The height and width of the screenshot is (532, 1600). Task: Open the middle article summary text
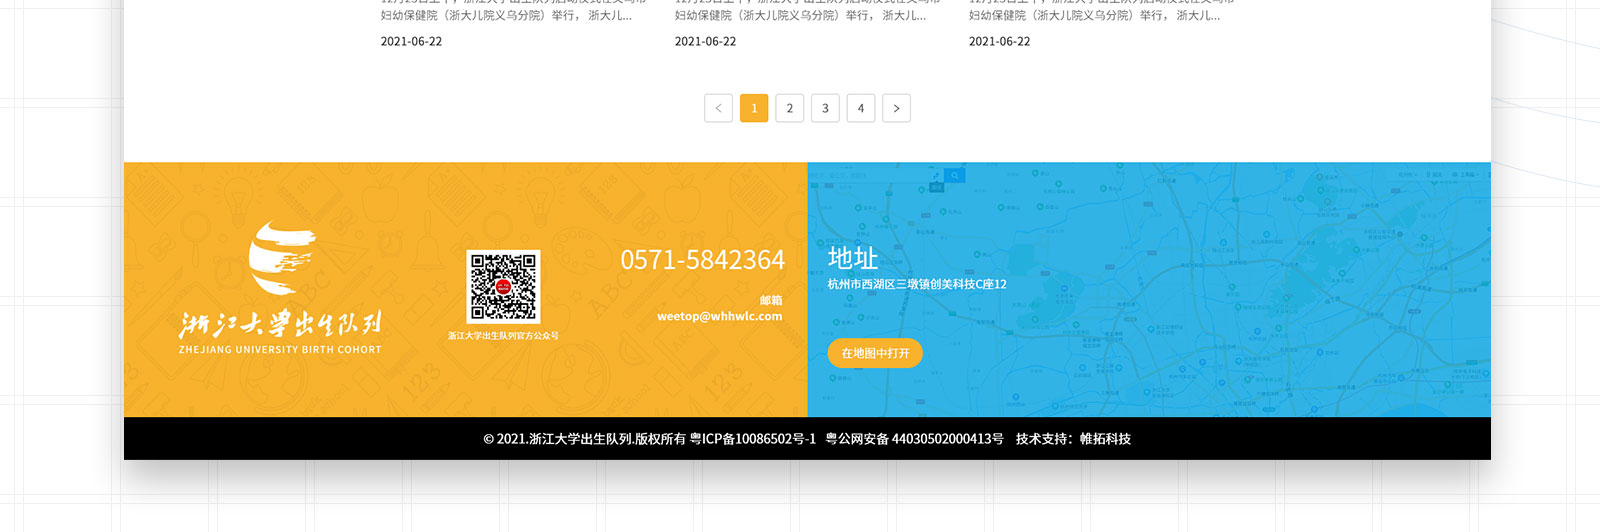click(x=800, y=15)
